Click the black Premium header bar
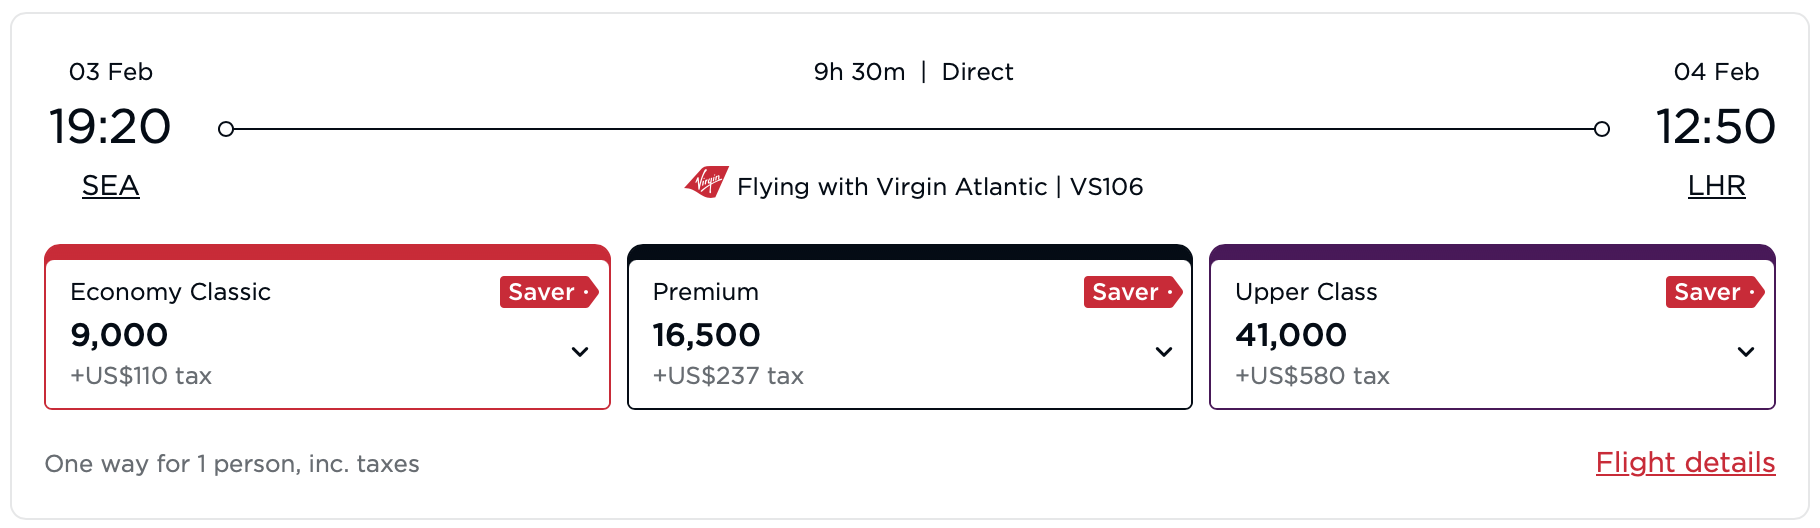Screen dimensions: 1820x528 point(910,252)
